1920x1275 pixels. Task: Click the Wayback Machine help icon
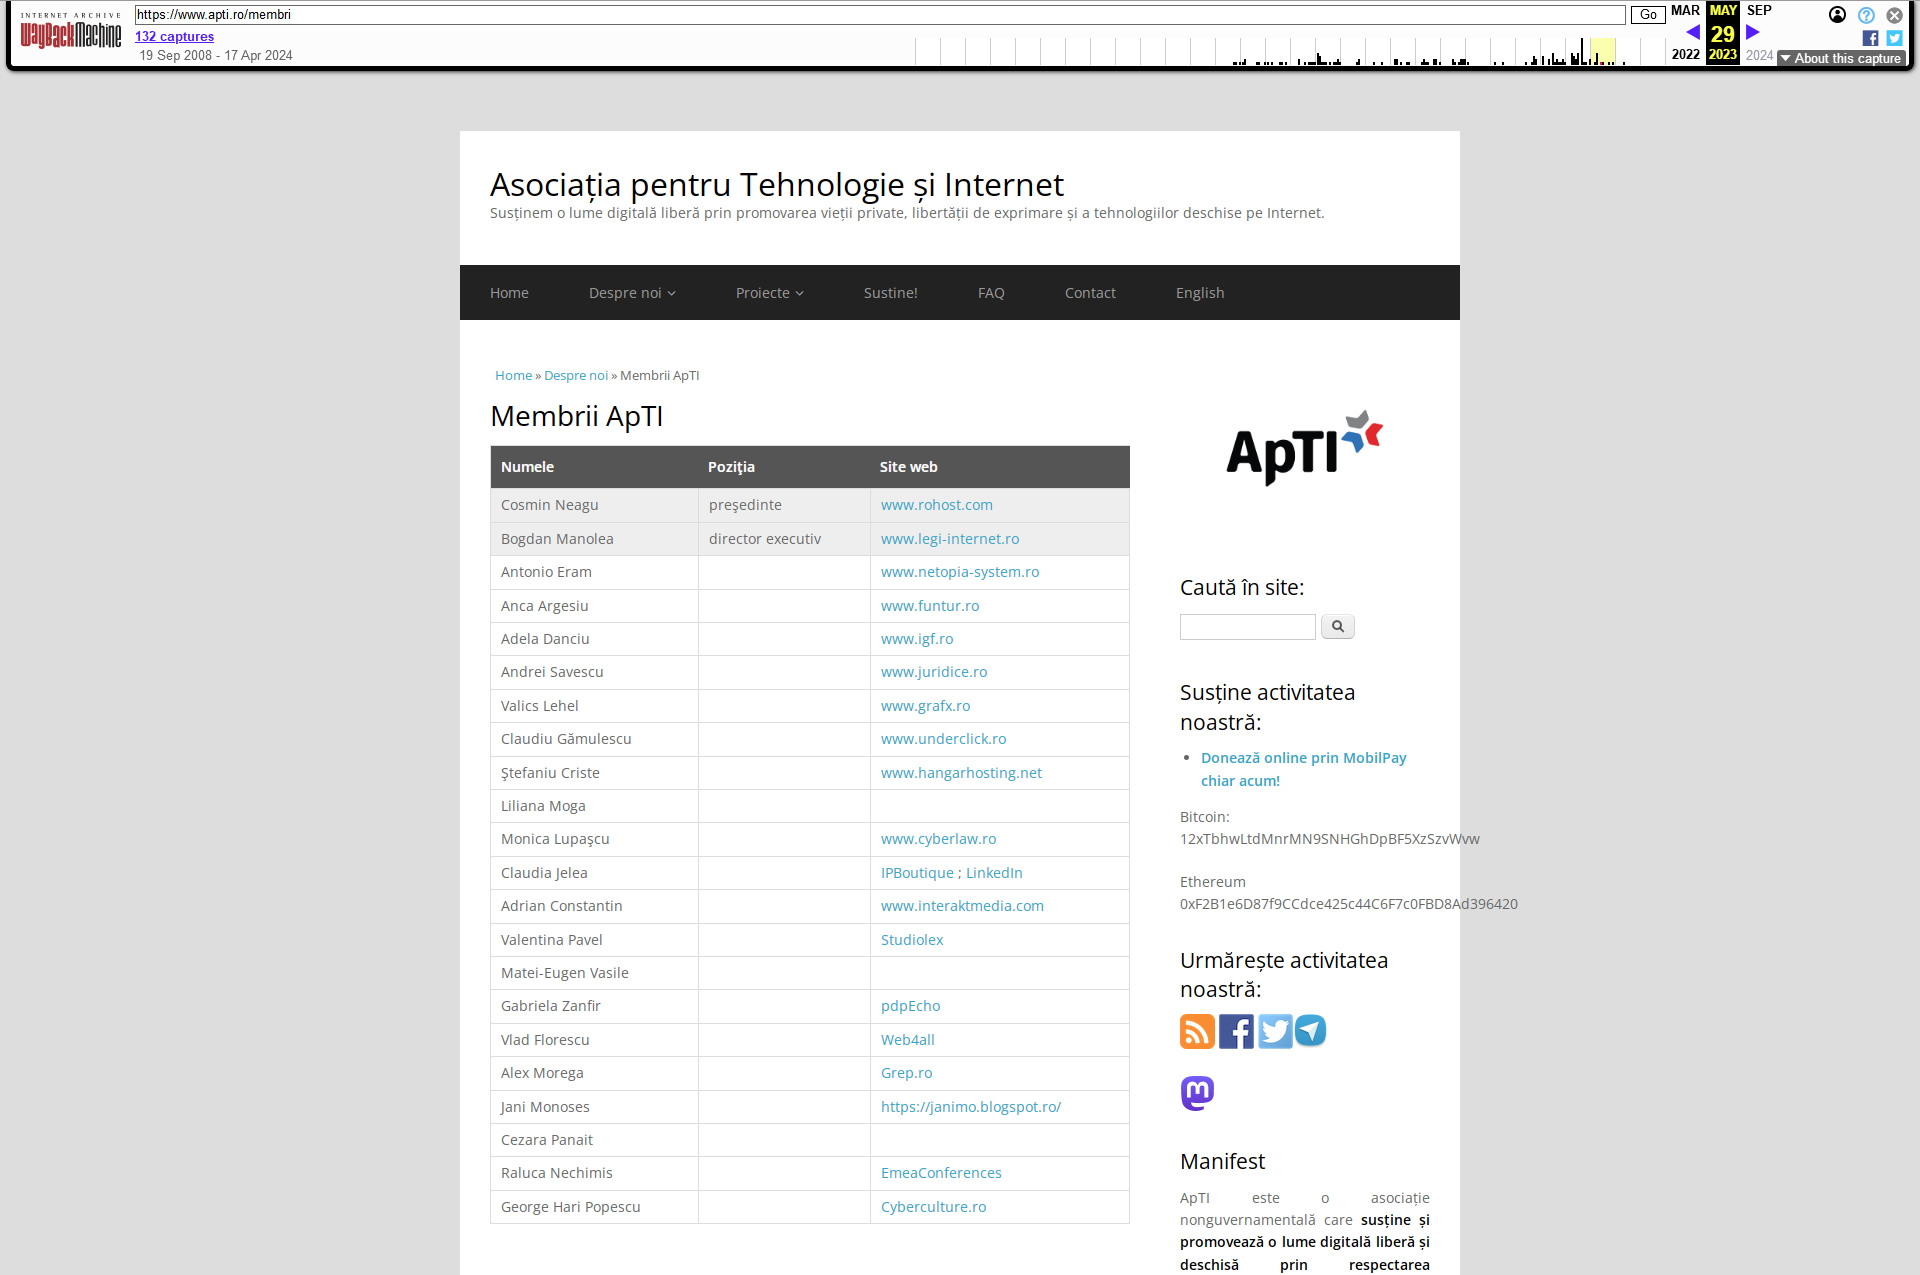(x=1866, y=15)
